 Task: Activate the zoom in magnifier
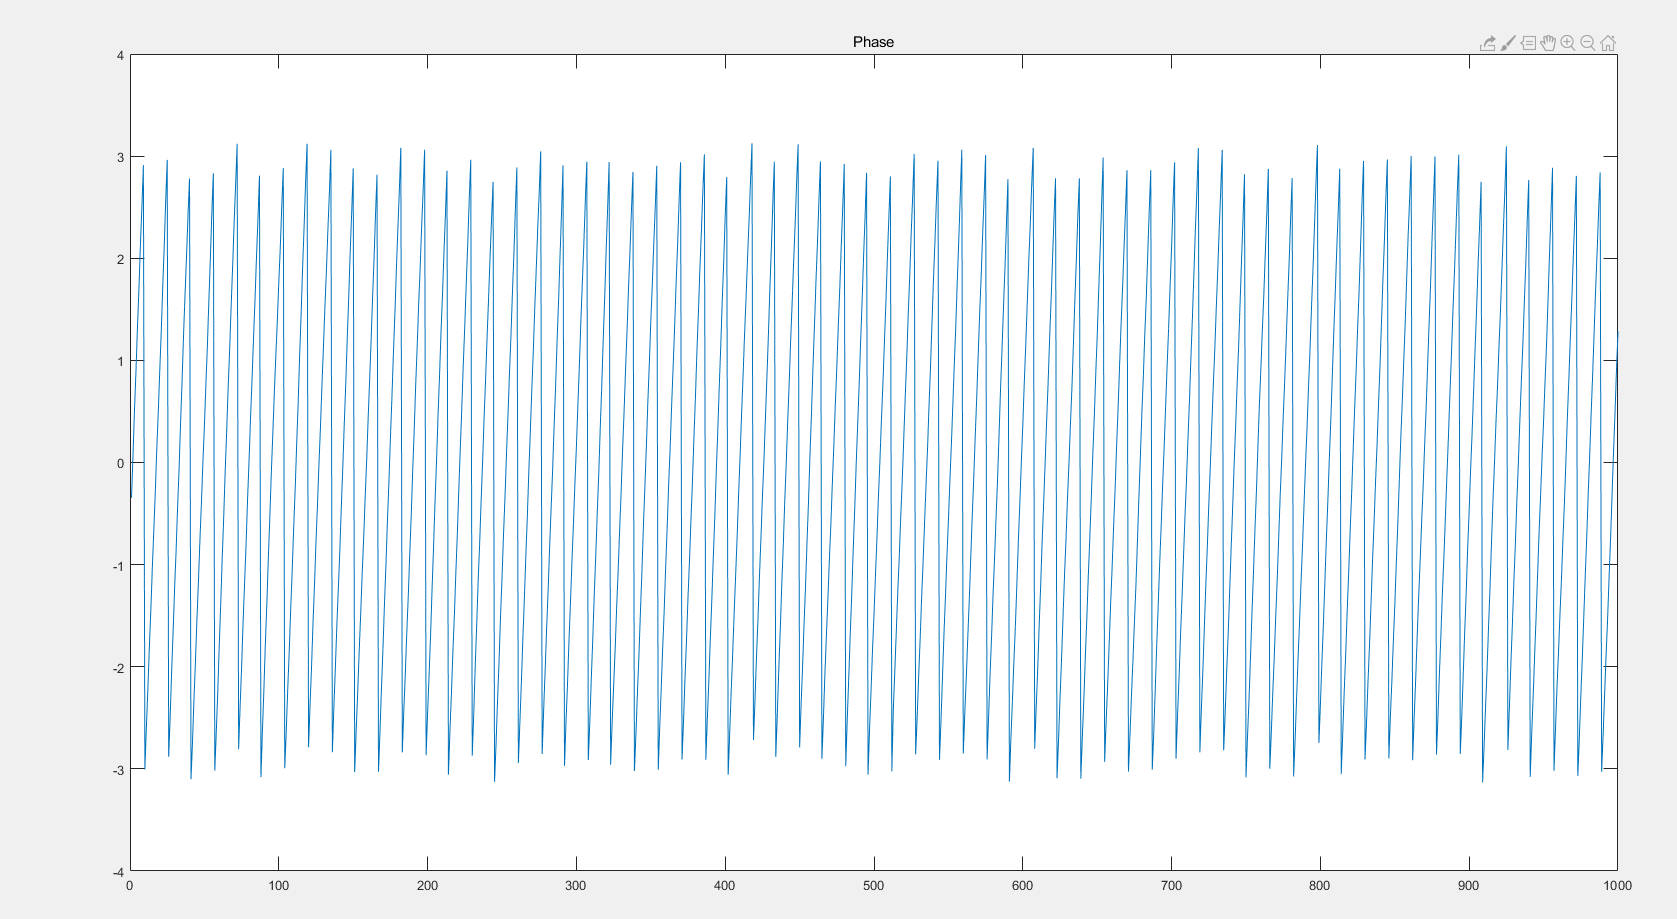[x=1568, y=43]
